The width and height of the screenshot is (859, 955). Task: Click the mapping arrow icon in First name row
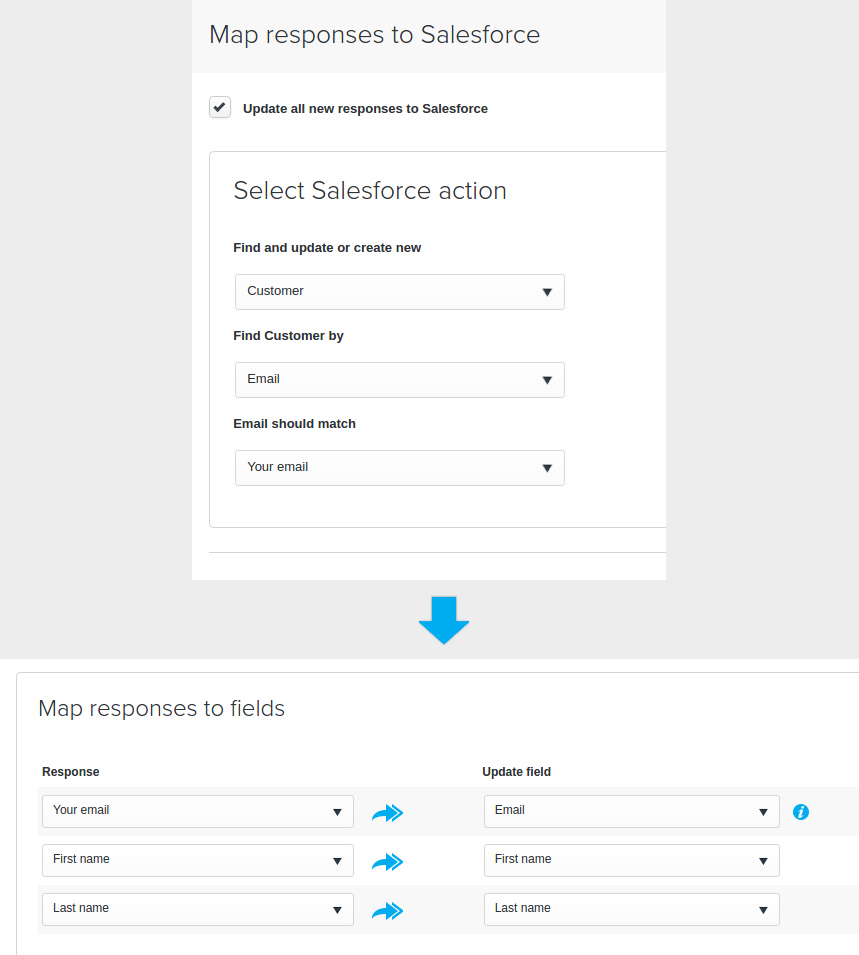(x=387, y=861)
